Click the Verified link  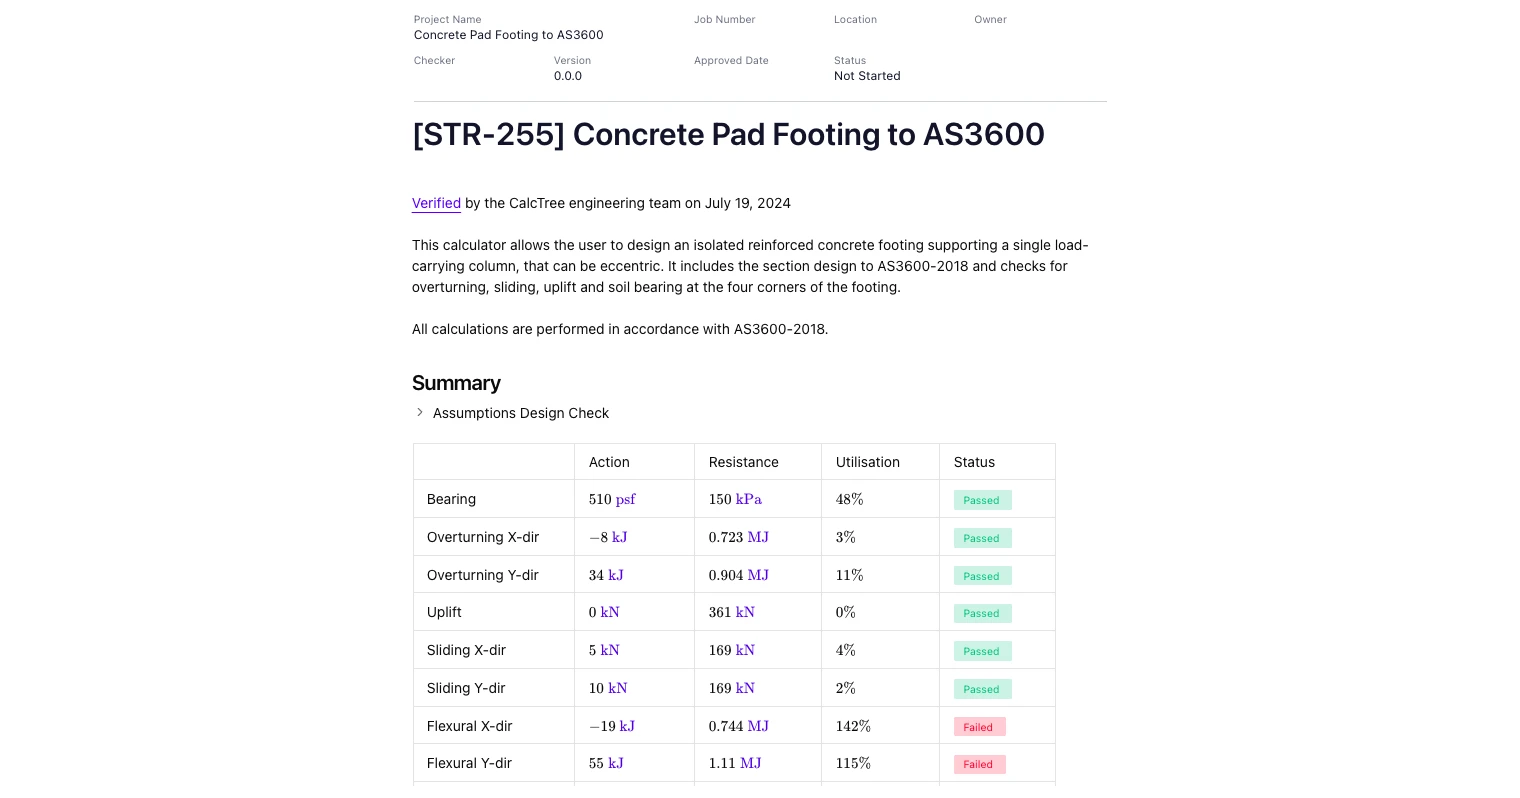coord(436,203)
